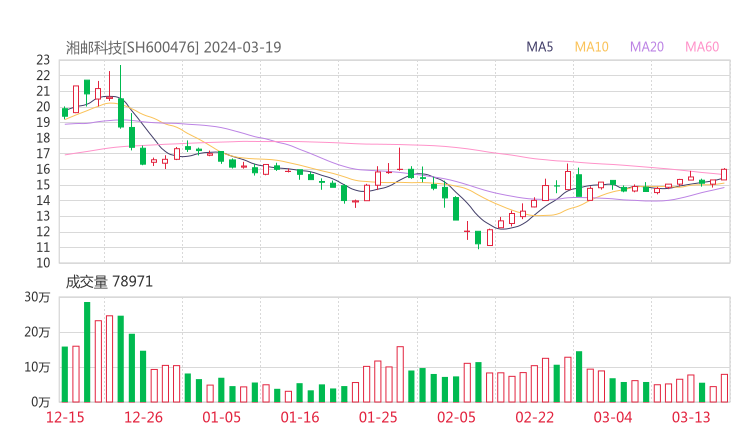Select the first green candlestick on the left
Image resolution: width=740 pixels, height=440 pixels.
(x=65, y=112)
